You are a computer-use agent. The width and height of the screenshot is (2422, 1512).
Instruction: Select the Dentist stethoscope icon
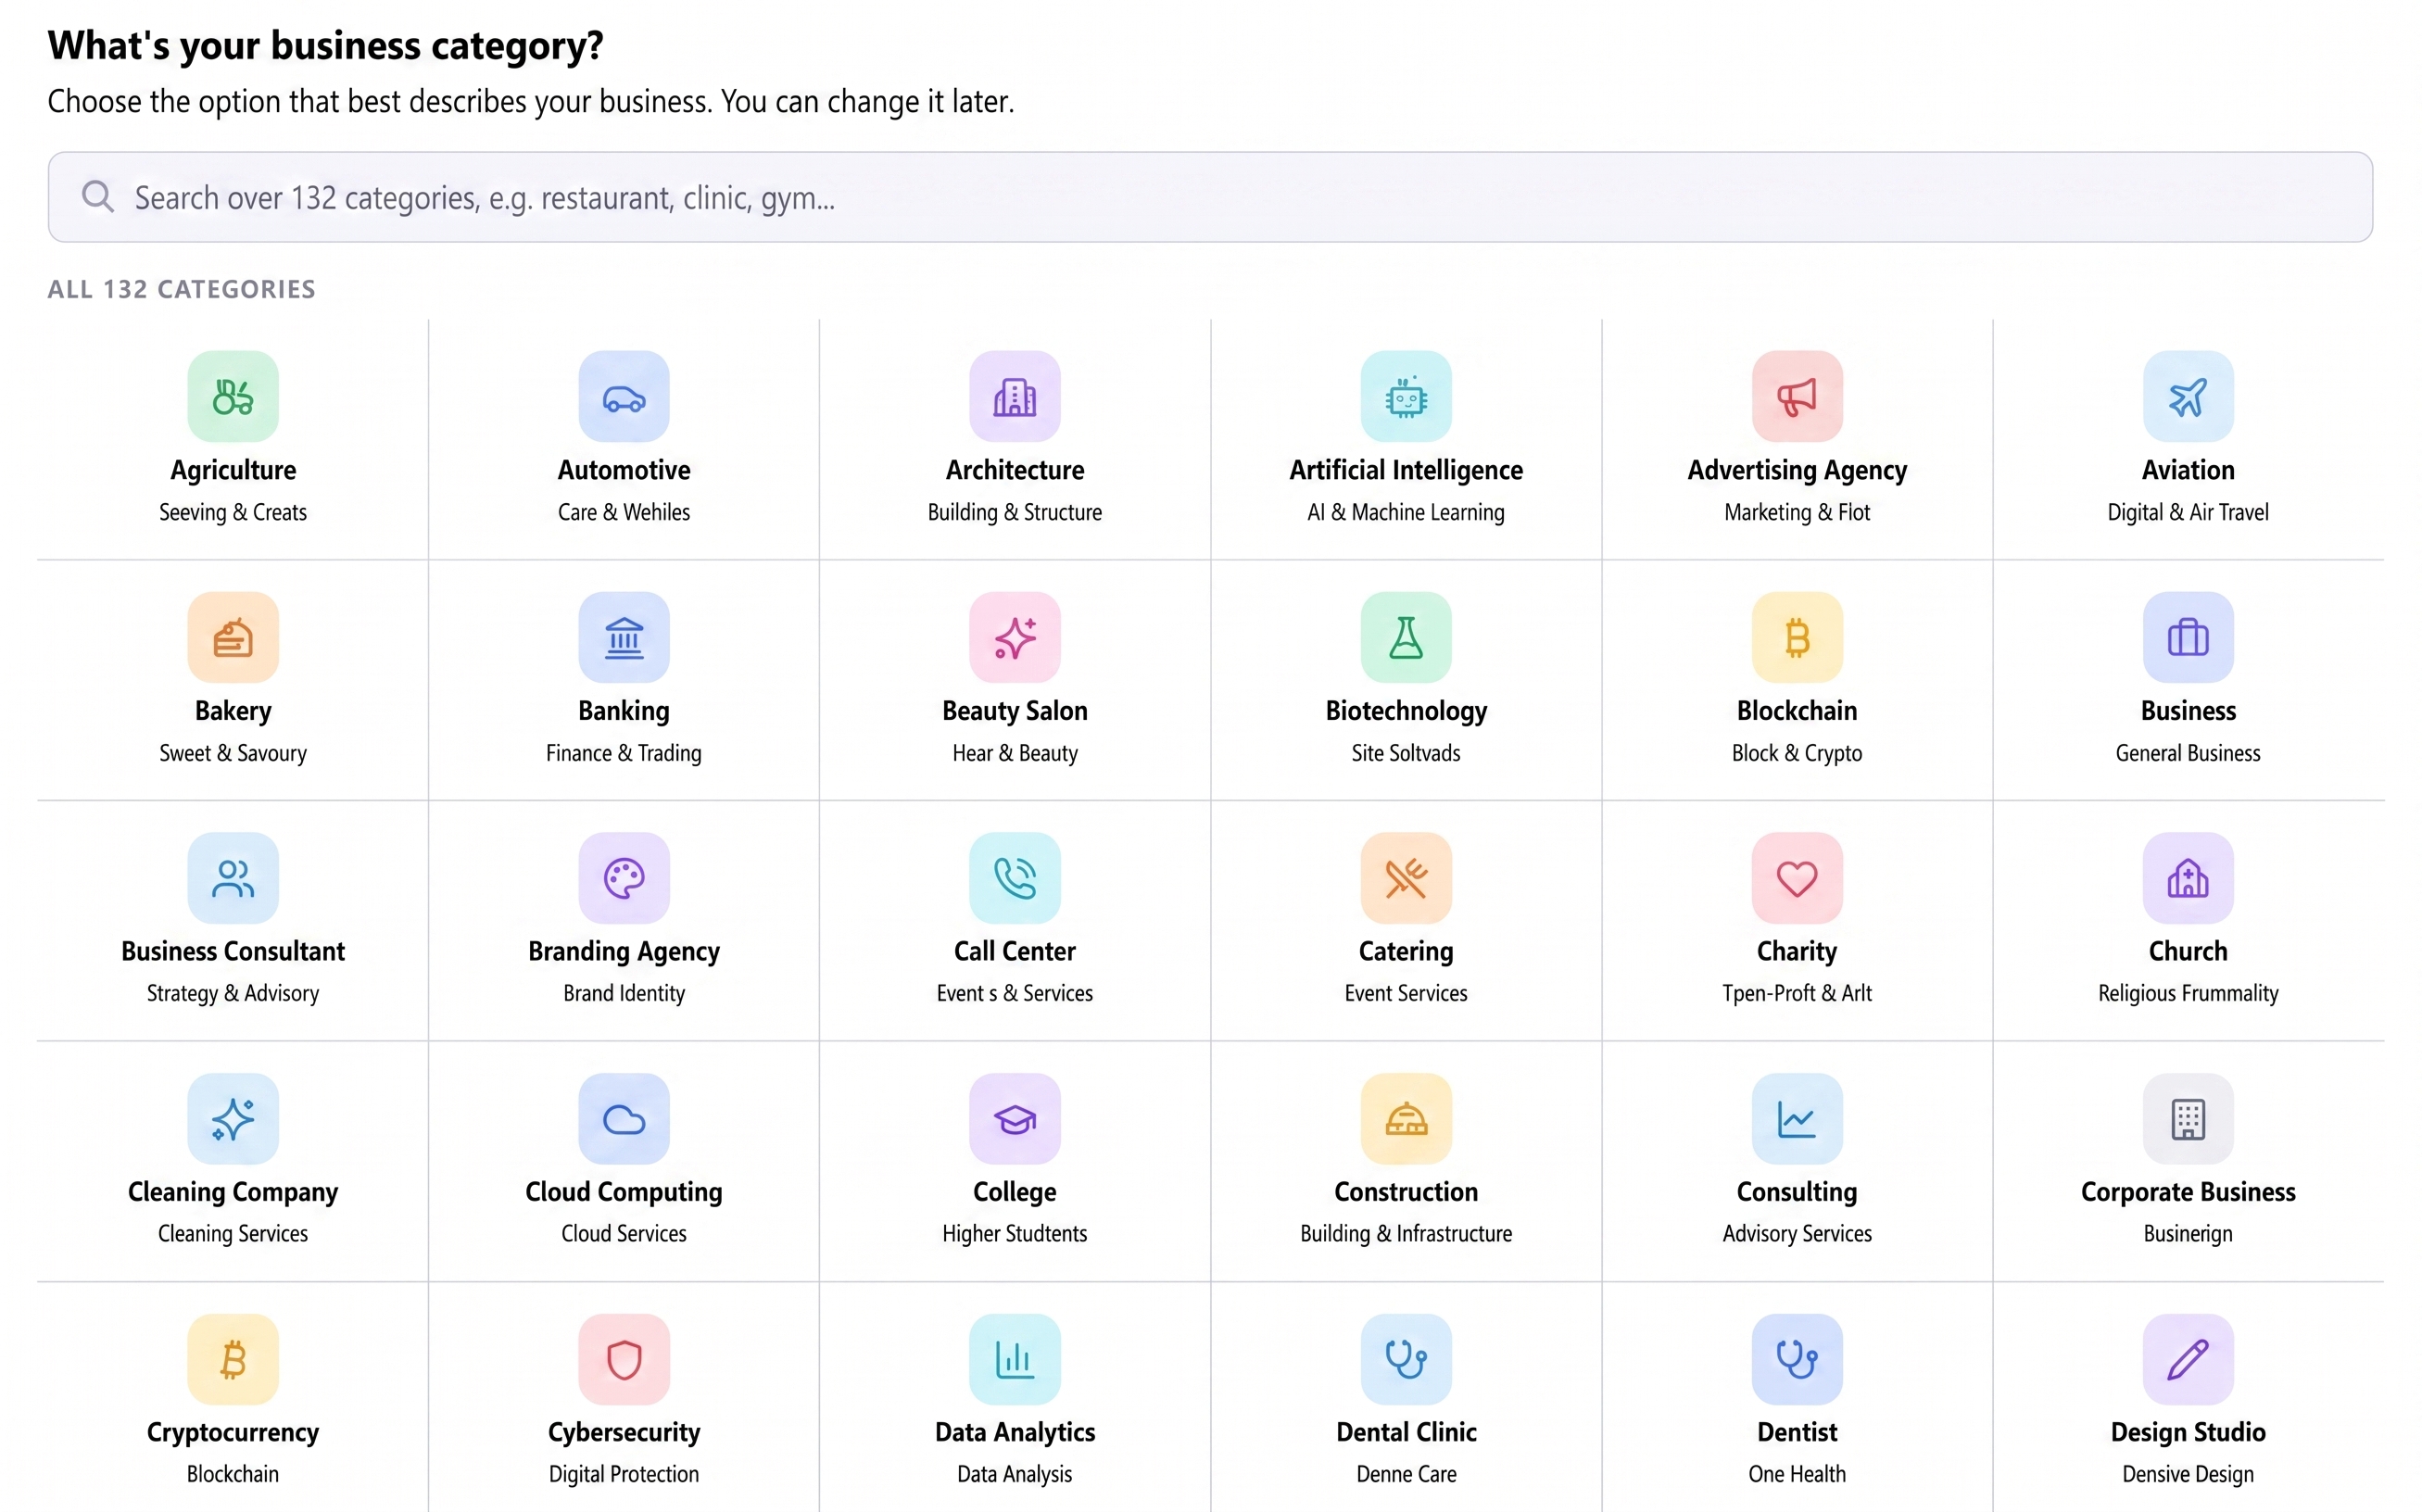point(1797,1359)
